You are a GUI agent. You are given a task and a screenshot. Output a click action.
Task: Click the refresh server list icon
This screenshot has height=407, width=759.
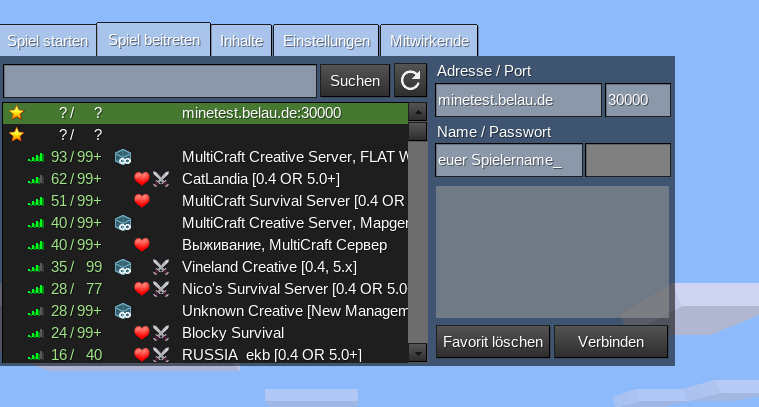tap(409, 80)
